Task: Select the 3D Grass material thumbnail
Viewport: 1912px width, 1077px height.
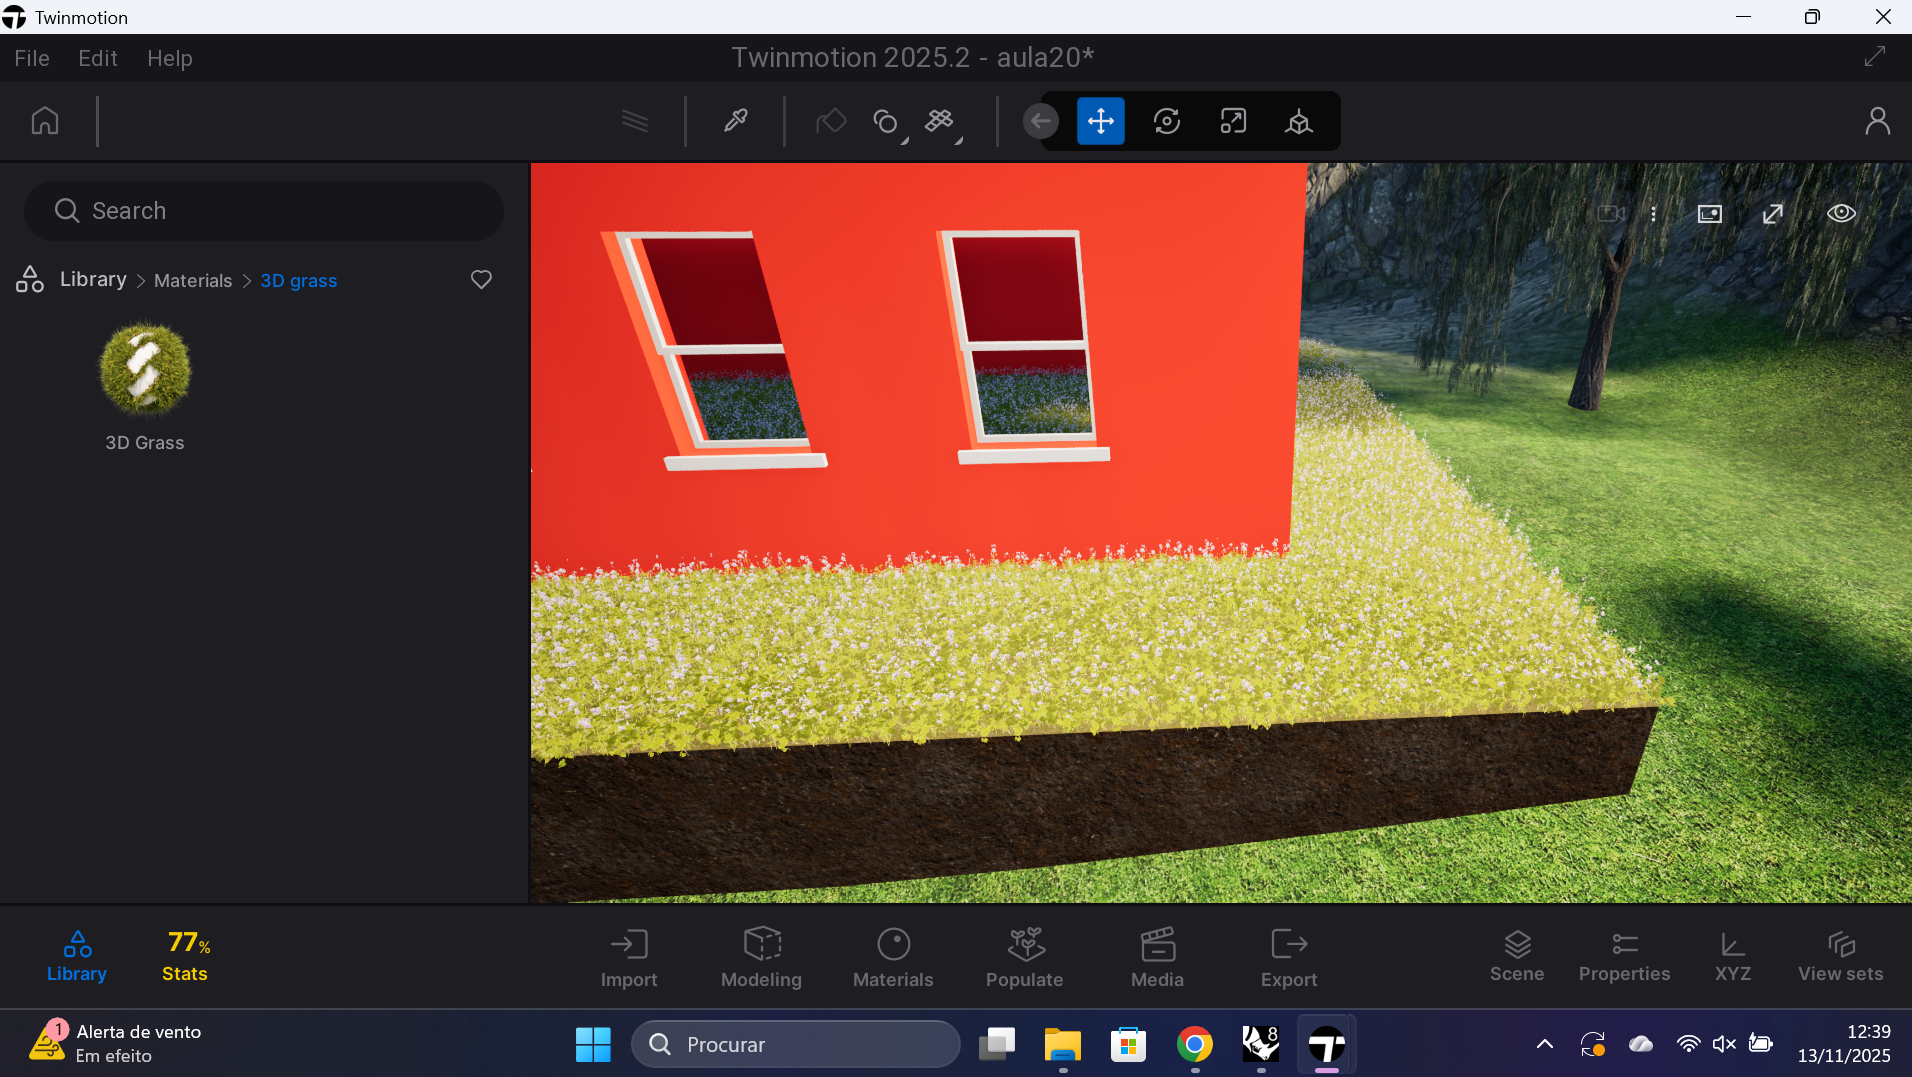Action: tap(144, 369)
